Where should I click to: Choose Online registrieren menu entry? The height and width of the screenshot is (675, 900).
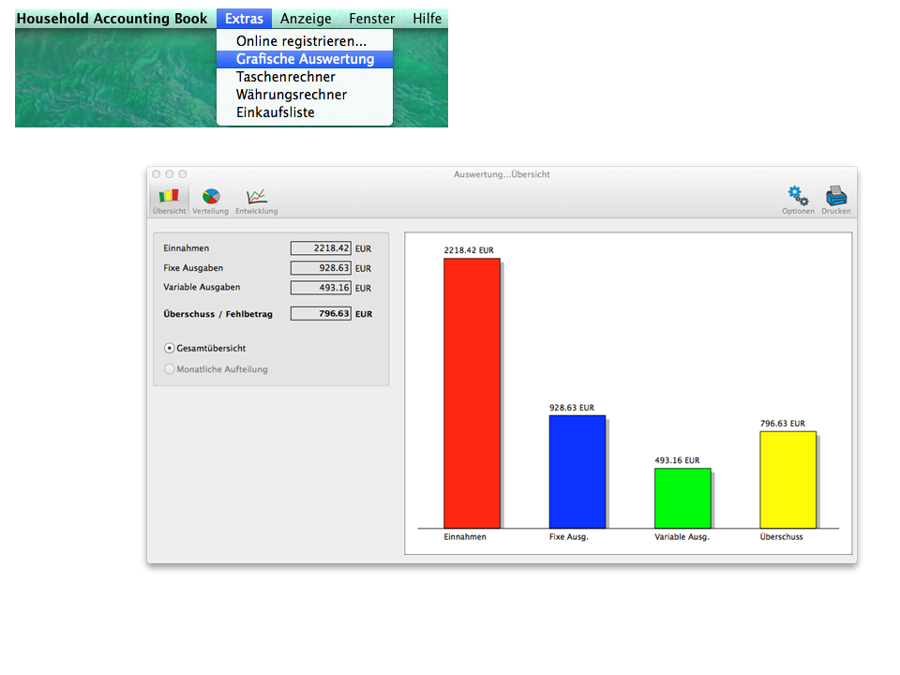pos(301,41)
